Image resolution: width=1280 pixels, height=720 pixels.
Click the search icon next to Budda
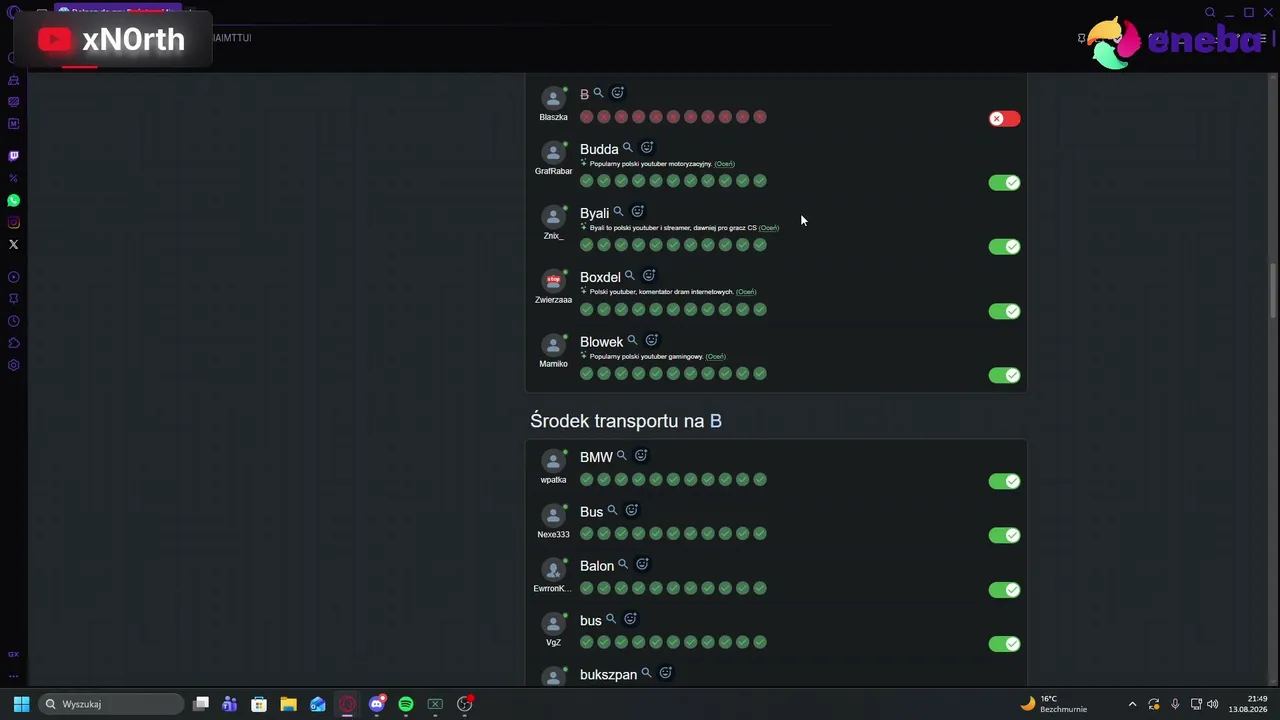pos(628,148)
